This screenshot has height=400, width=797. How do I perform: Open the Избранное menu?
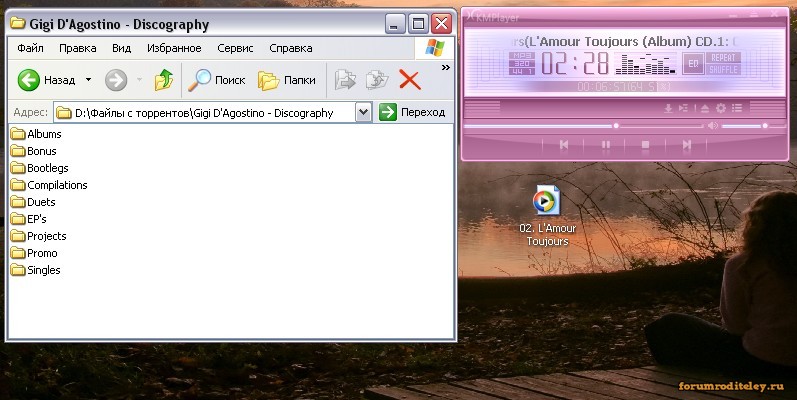(174, 48)
